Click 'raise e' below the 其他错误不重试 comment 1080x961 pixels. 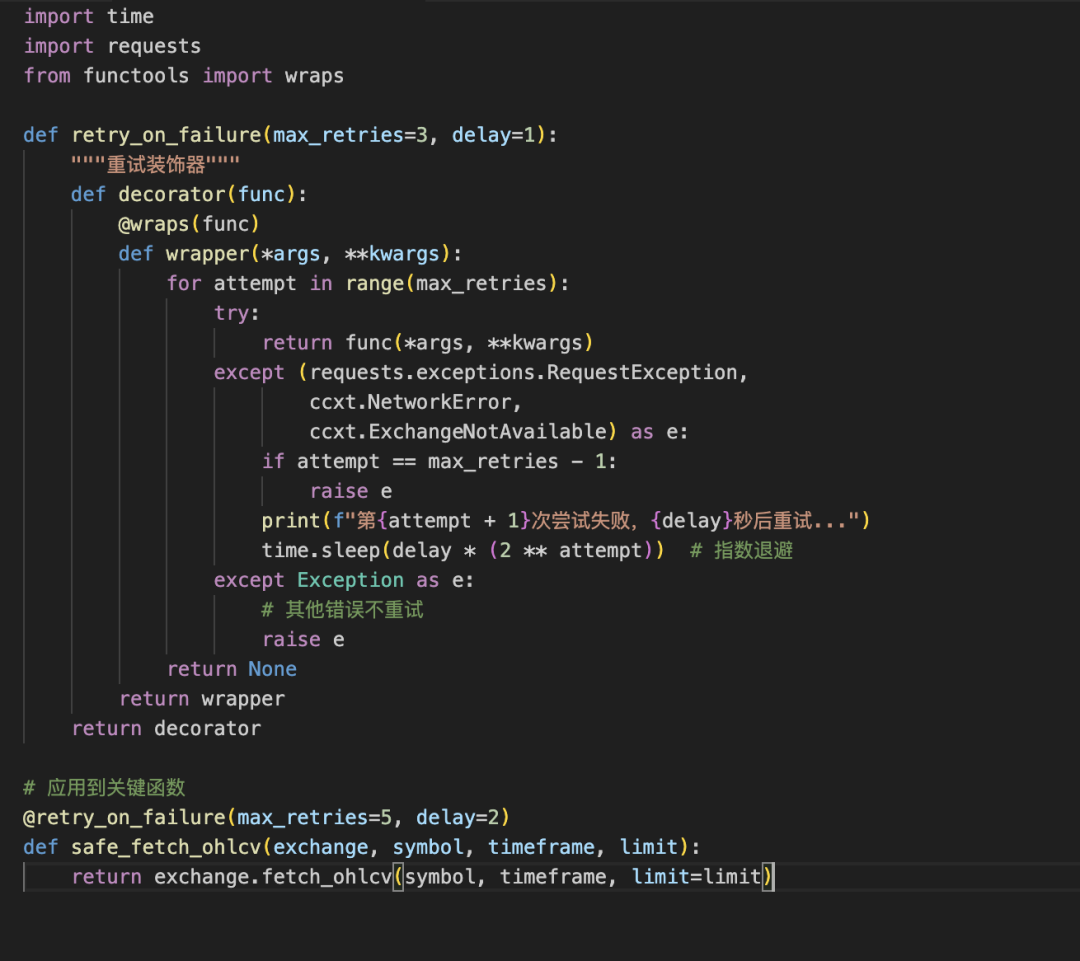point(303,639)
